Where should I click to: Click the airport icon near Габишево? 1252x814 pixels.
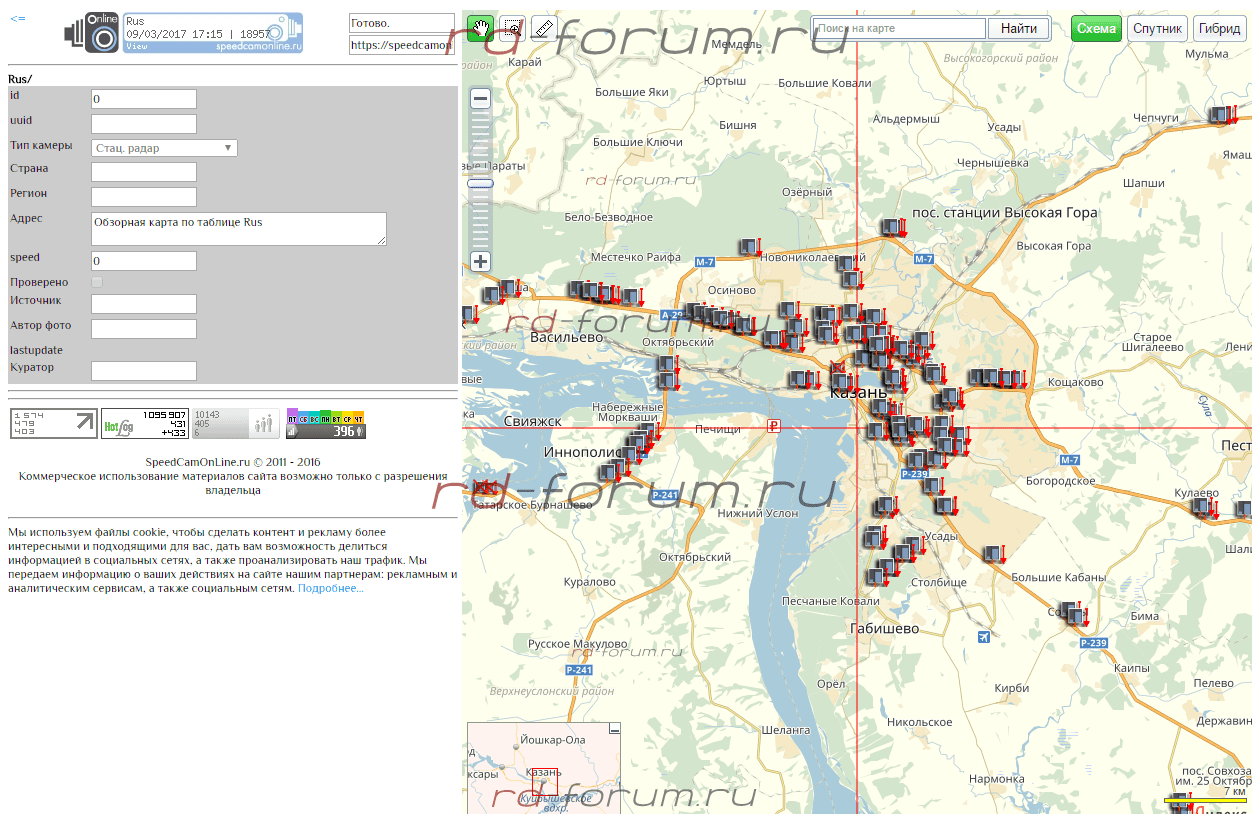[985, 637]
